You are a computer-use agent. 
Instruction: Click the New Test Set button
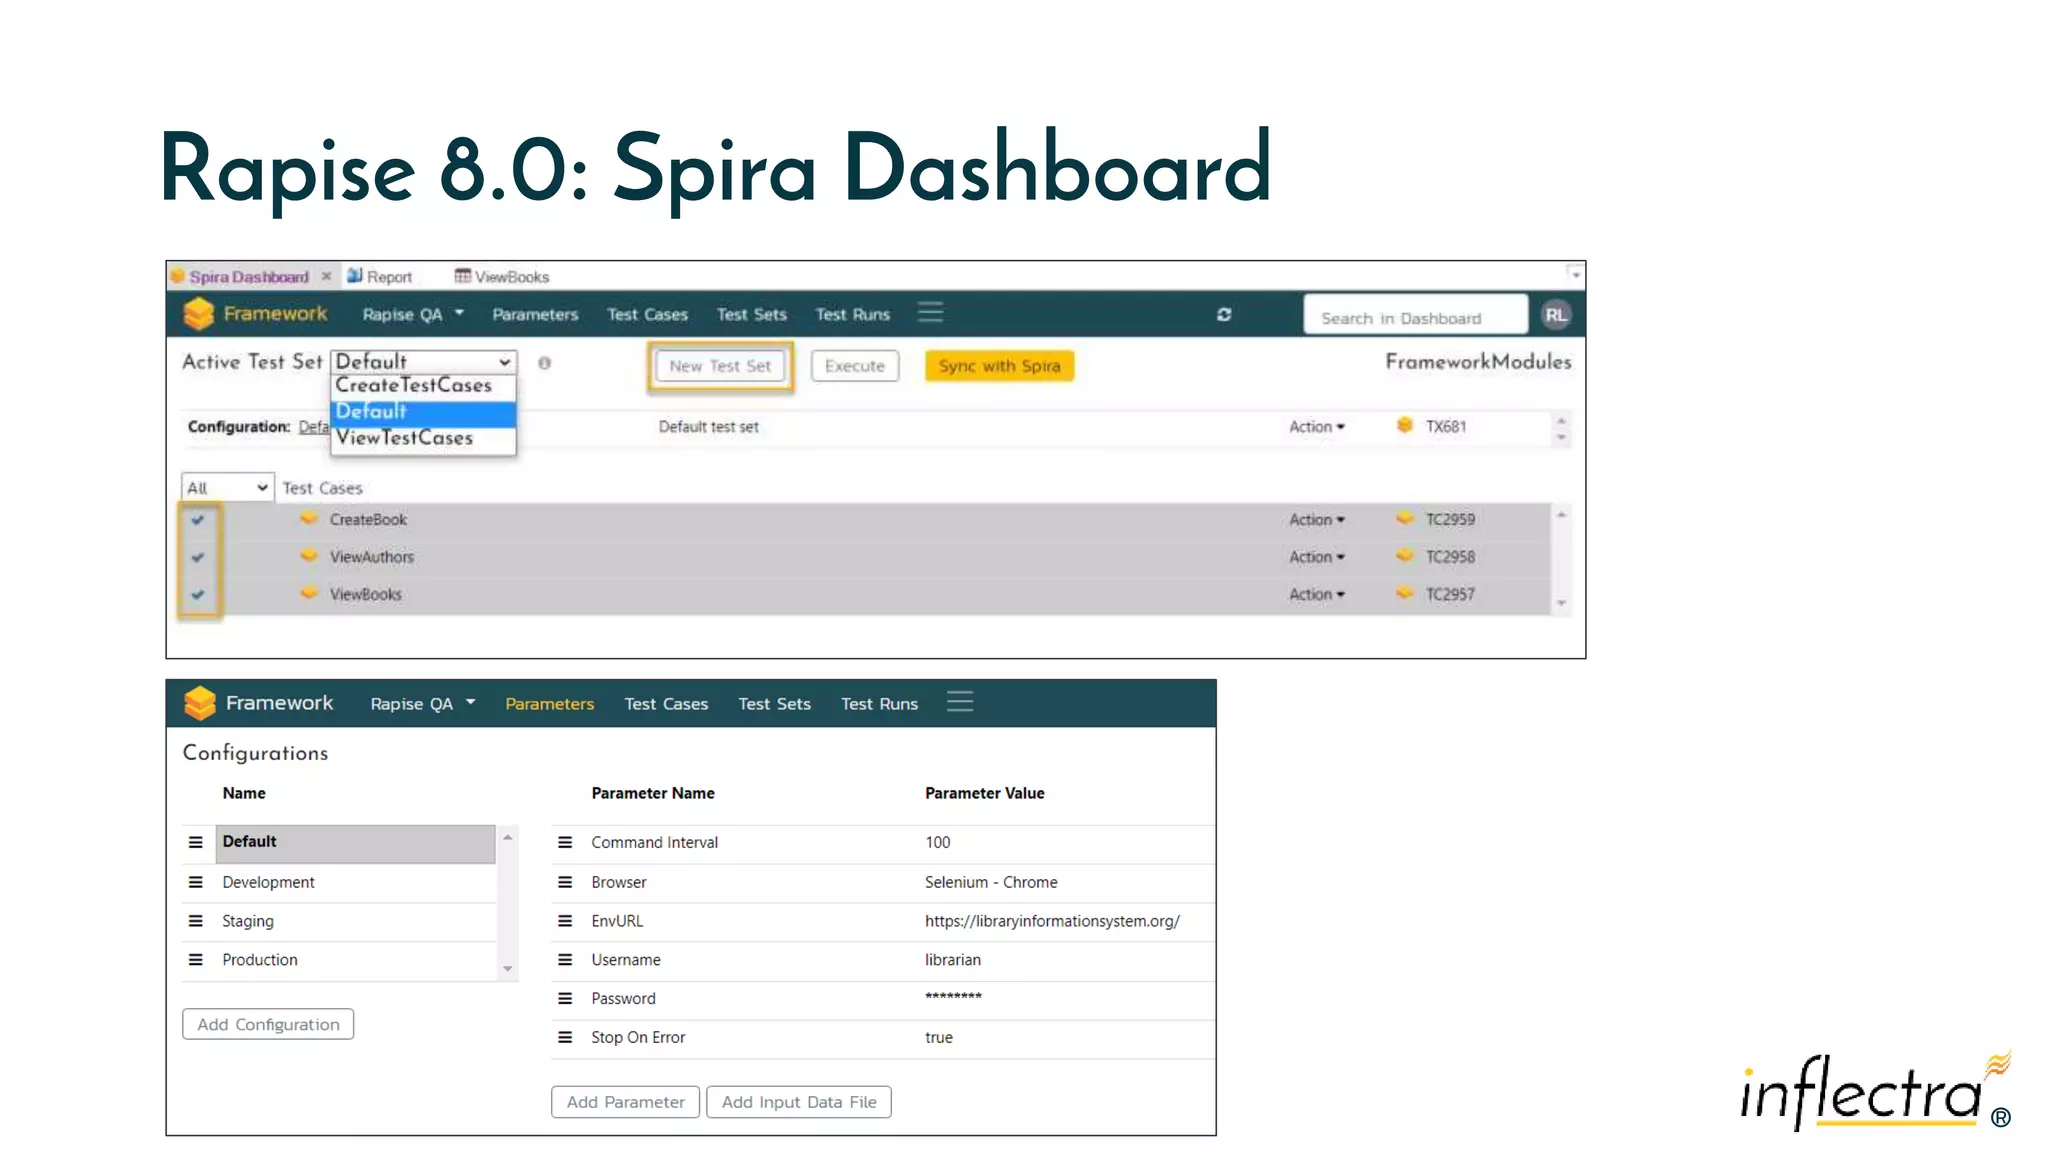coord(720,366)
